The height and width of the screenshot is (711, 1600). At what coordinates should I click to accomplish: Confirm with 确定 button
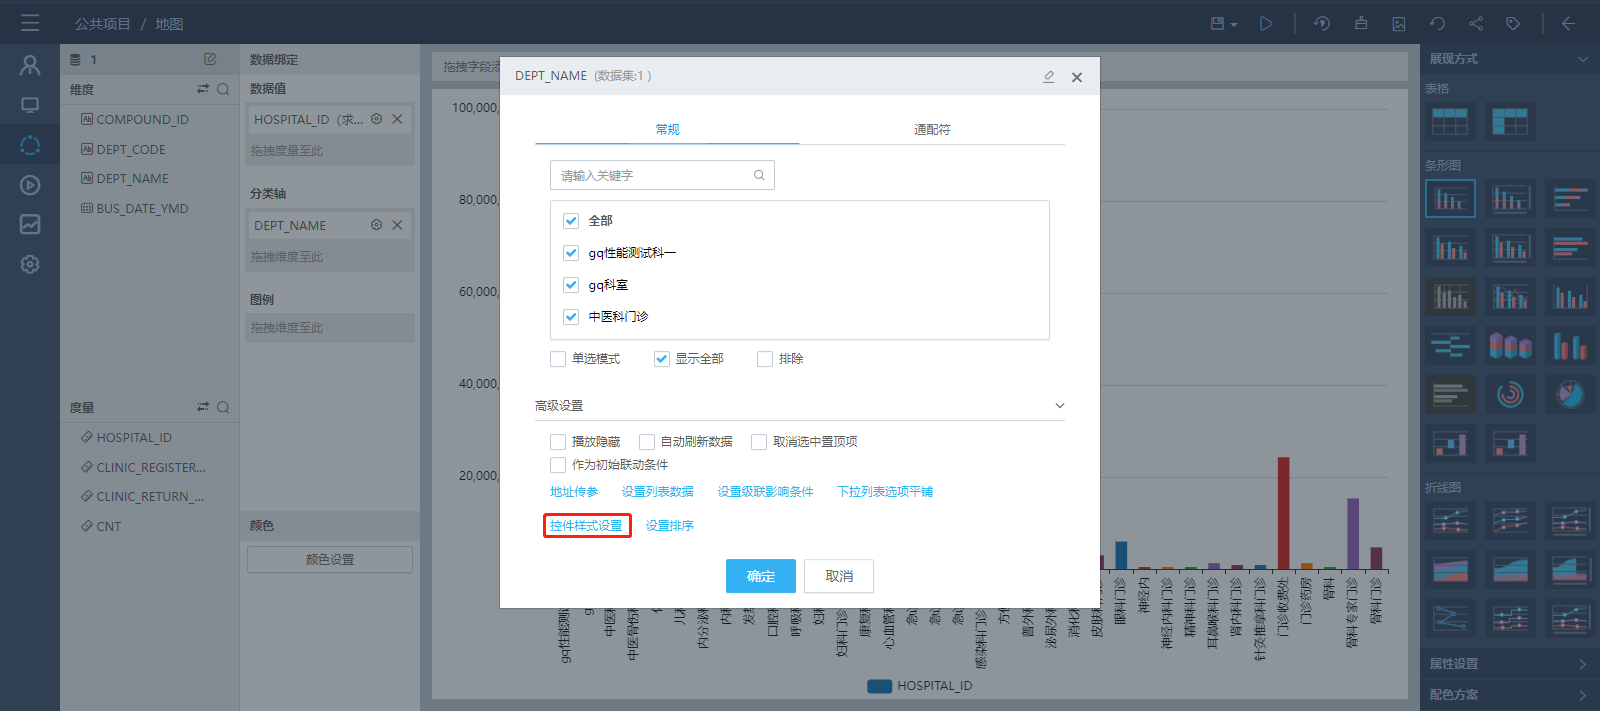pos(761,576)
